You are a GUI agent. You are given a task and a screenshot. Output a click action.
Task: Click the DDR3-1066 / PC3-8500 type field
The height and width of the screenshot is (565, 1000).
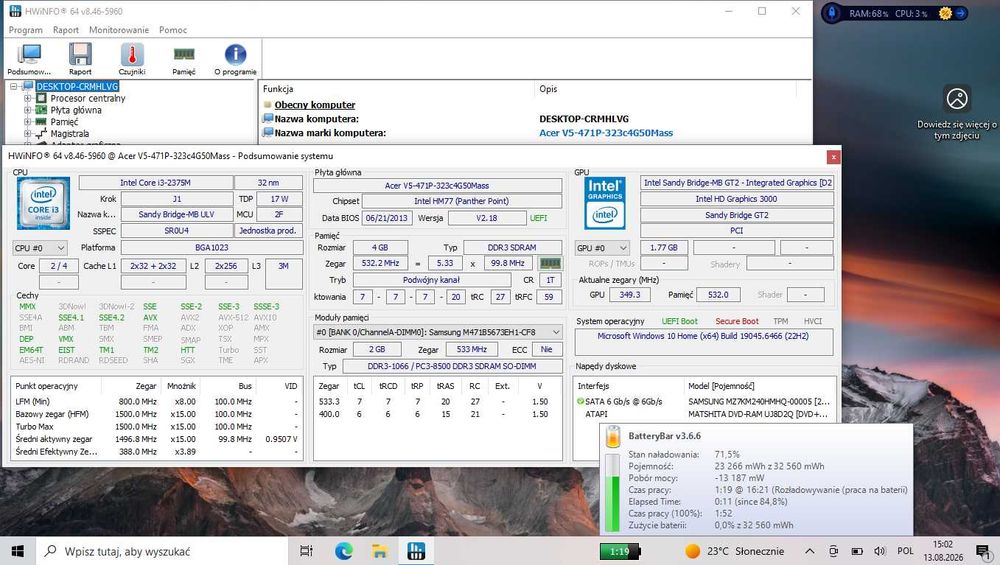(452, 366)
